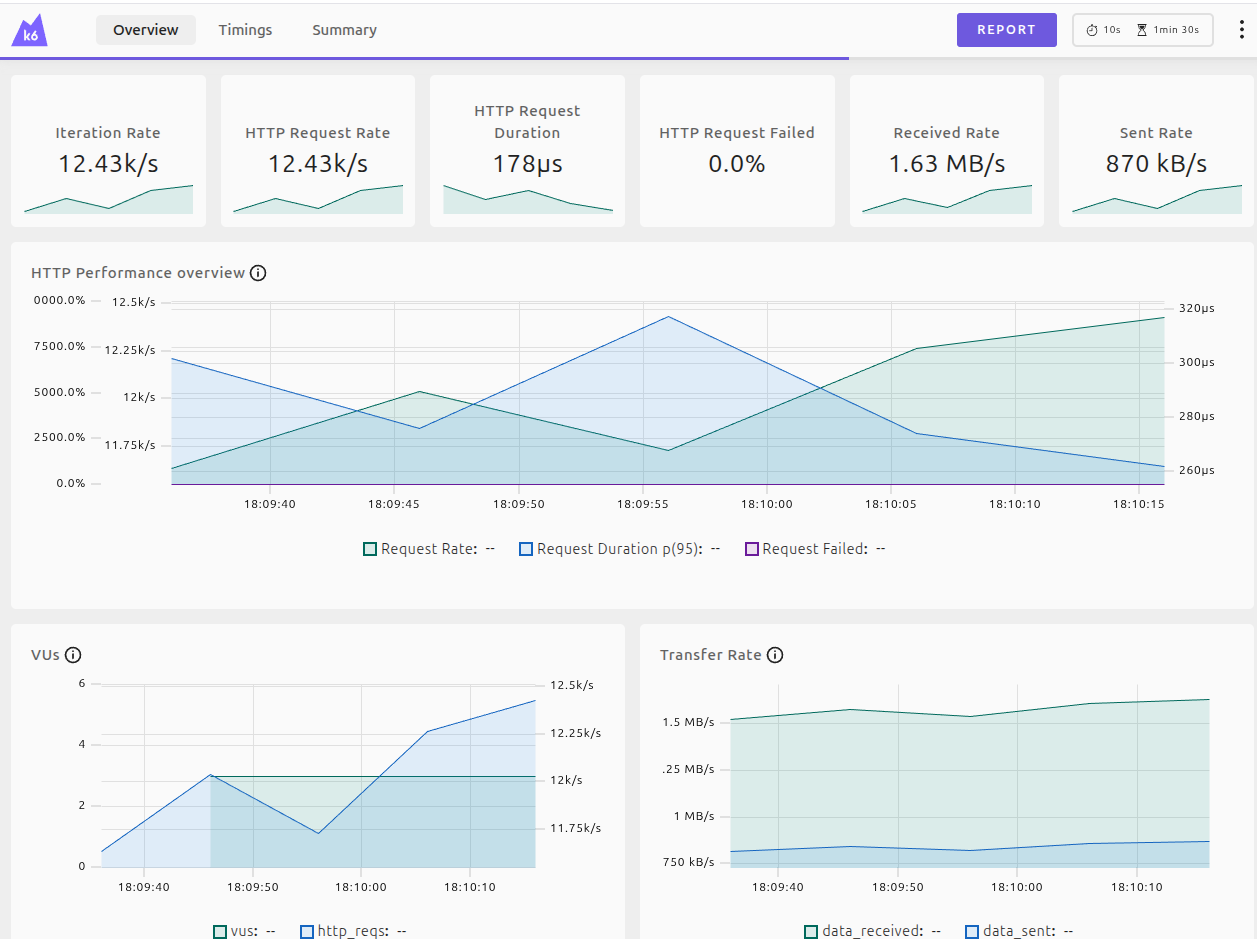Click the 18:09:55 time axis label
Screen dimensions: 1257x939
click(x=643, y=504)
